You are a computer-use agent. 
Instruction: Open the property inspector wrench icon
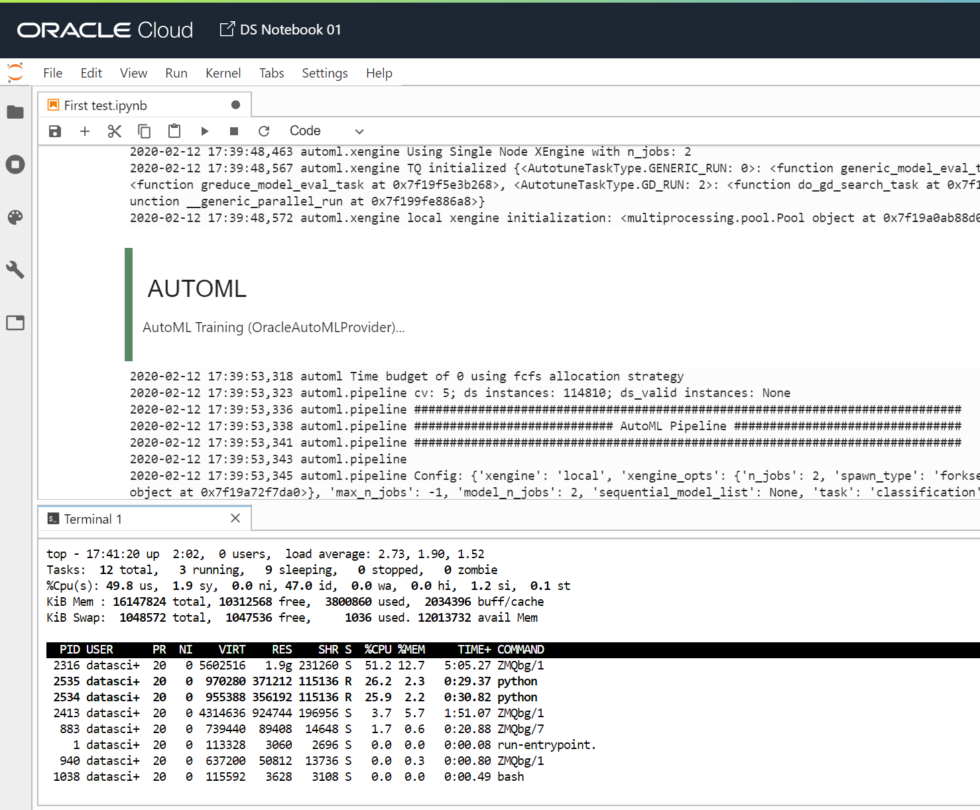[15, 269]
